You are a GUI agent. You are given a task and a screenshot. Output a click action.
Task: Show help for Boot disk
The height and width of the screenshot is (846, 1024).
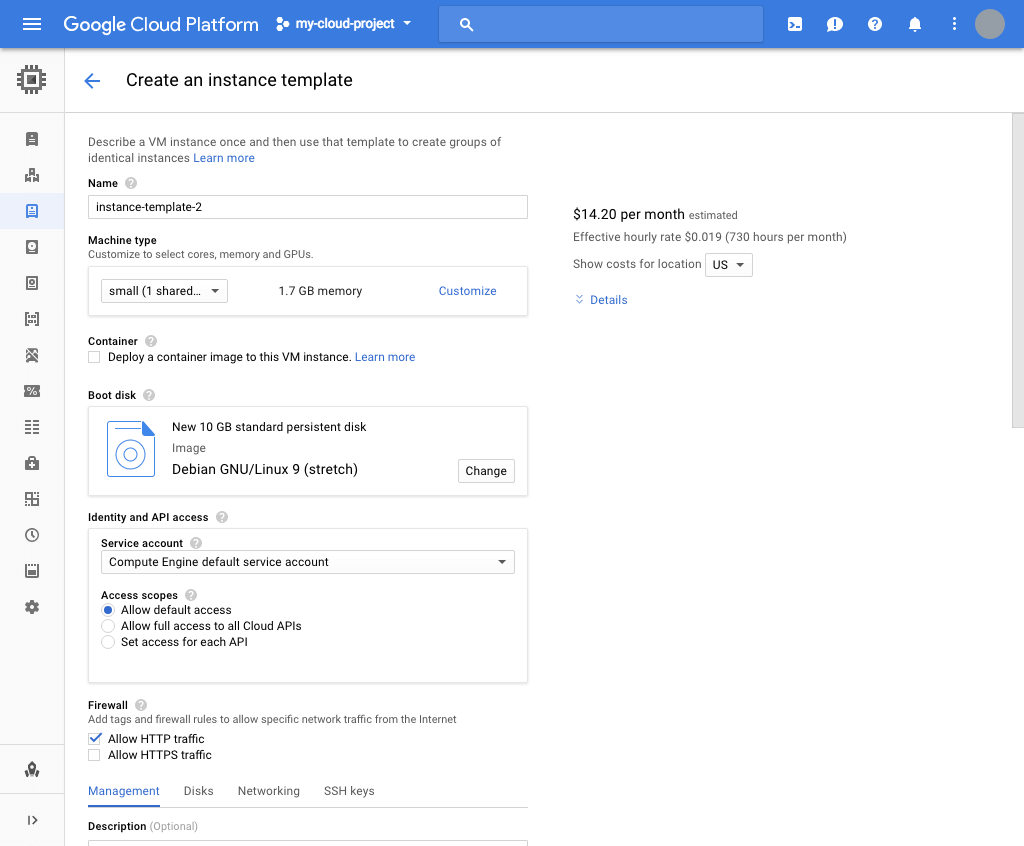(x=149, y=395)
